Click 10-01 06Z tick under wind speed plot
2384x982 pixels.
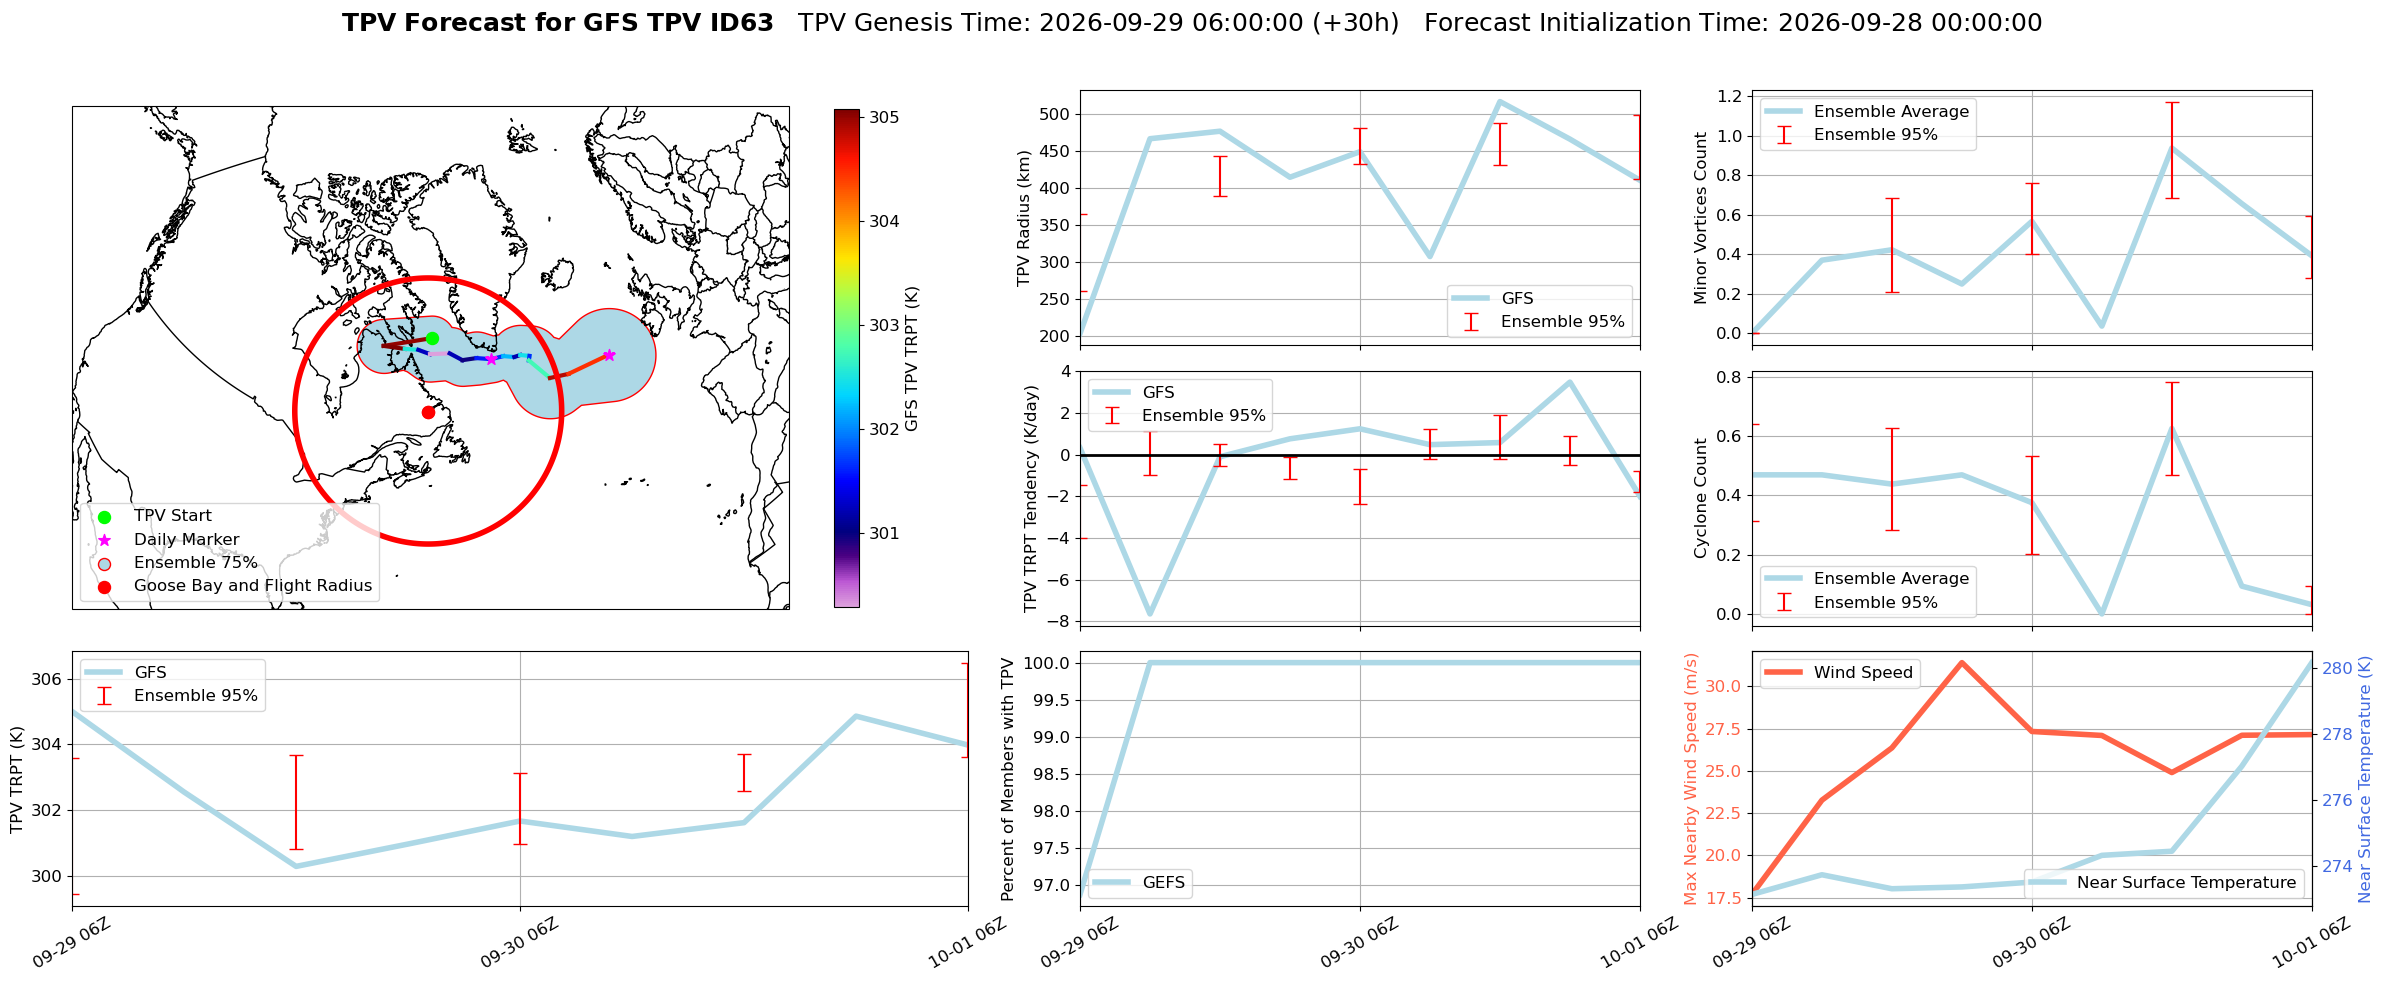2311,943
